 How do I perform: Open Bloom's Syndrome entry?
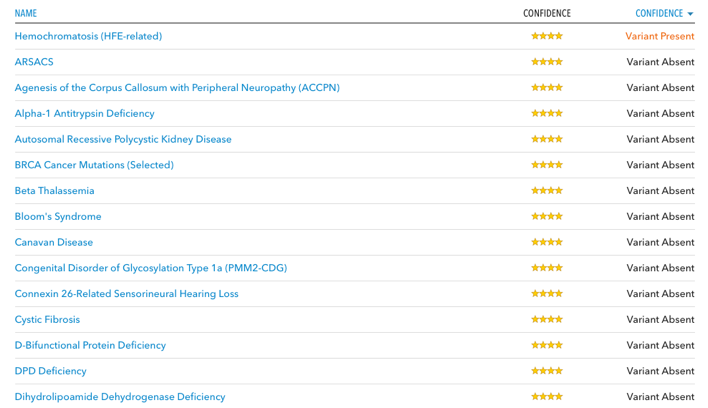click(58, 216)
